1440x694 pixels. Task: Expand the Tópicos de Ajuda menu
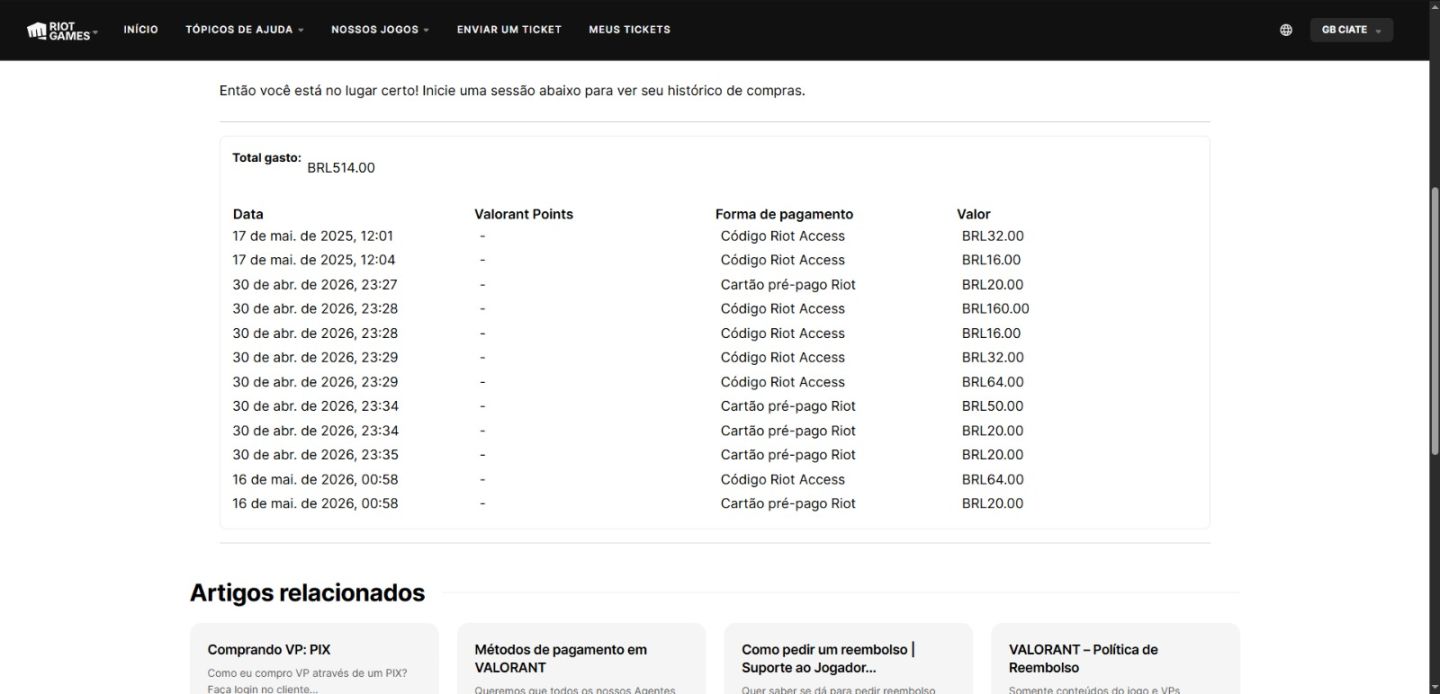[244, 30]
